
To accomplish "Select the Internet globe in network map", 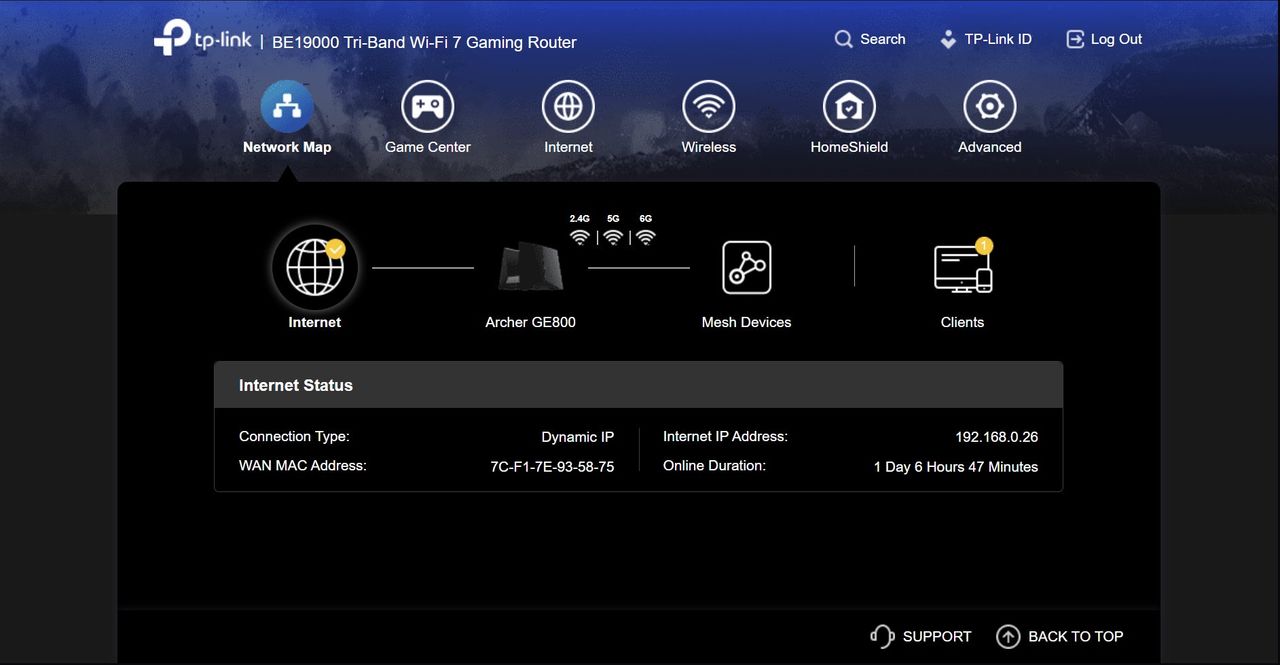I will [x=315, y=268].
